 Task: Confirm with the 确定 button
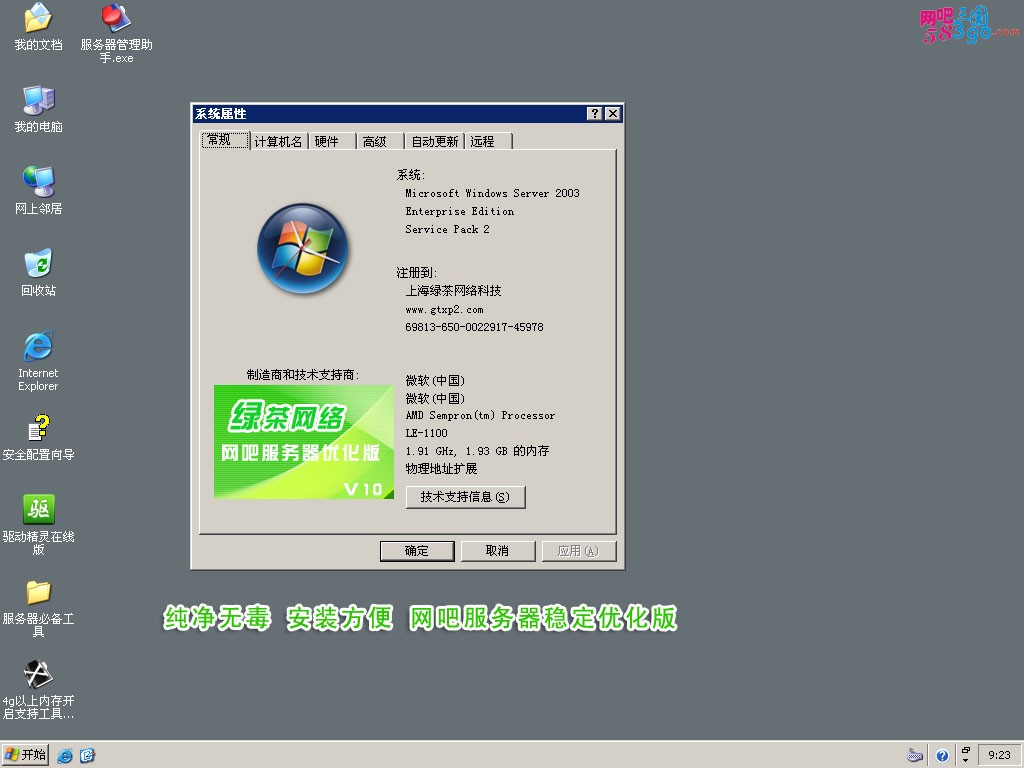[x=417, y=551]
